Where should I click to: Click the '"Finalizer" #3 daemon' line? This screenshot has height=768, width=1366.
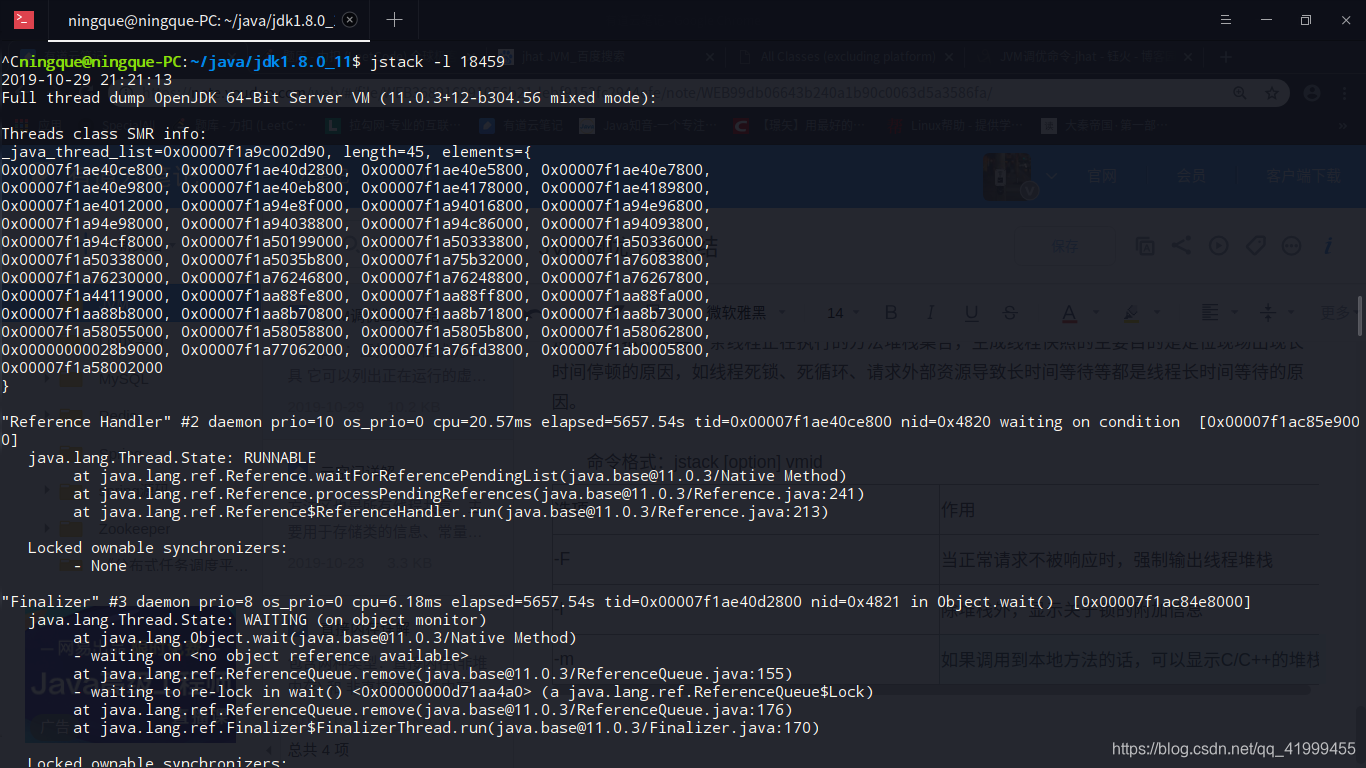(626, 602)
